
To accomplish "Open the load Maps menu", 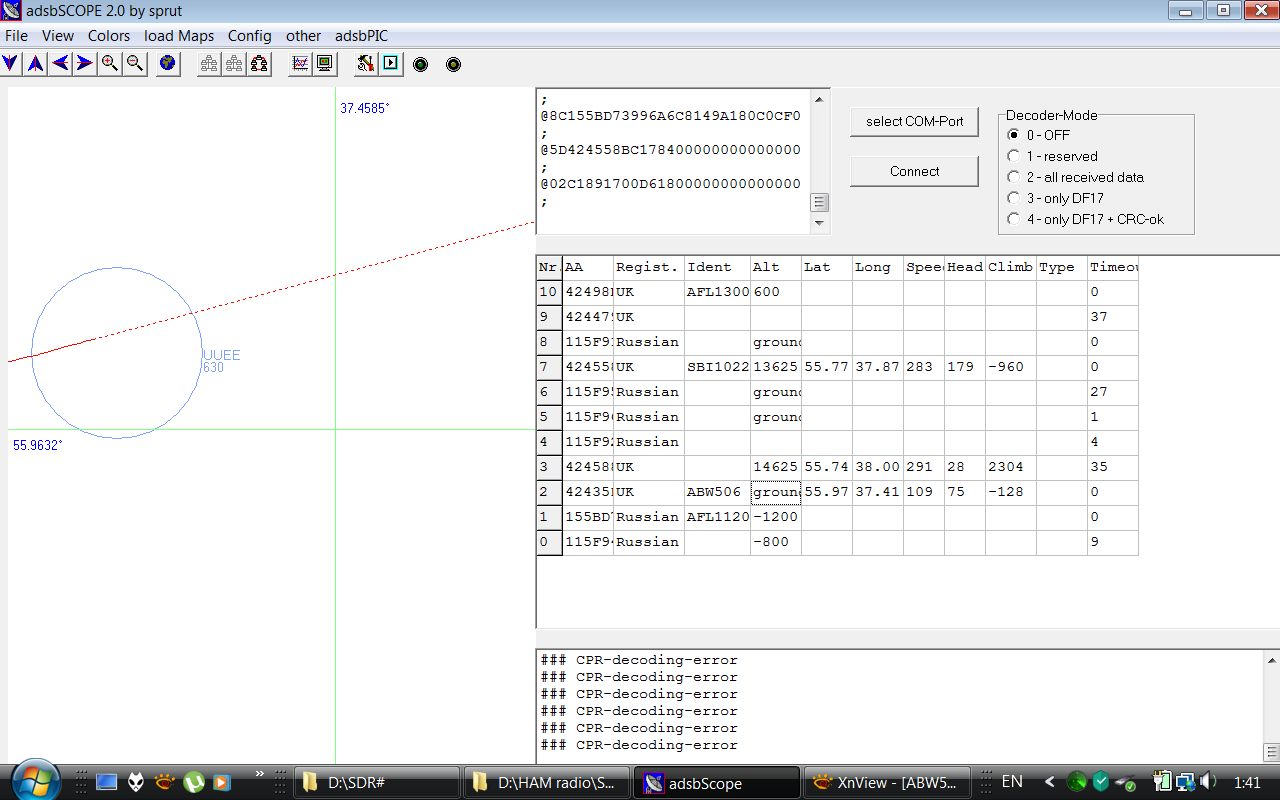I will coord(179,36).
